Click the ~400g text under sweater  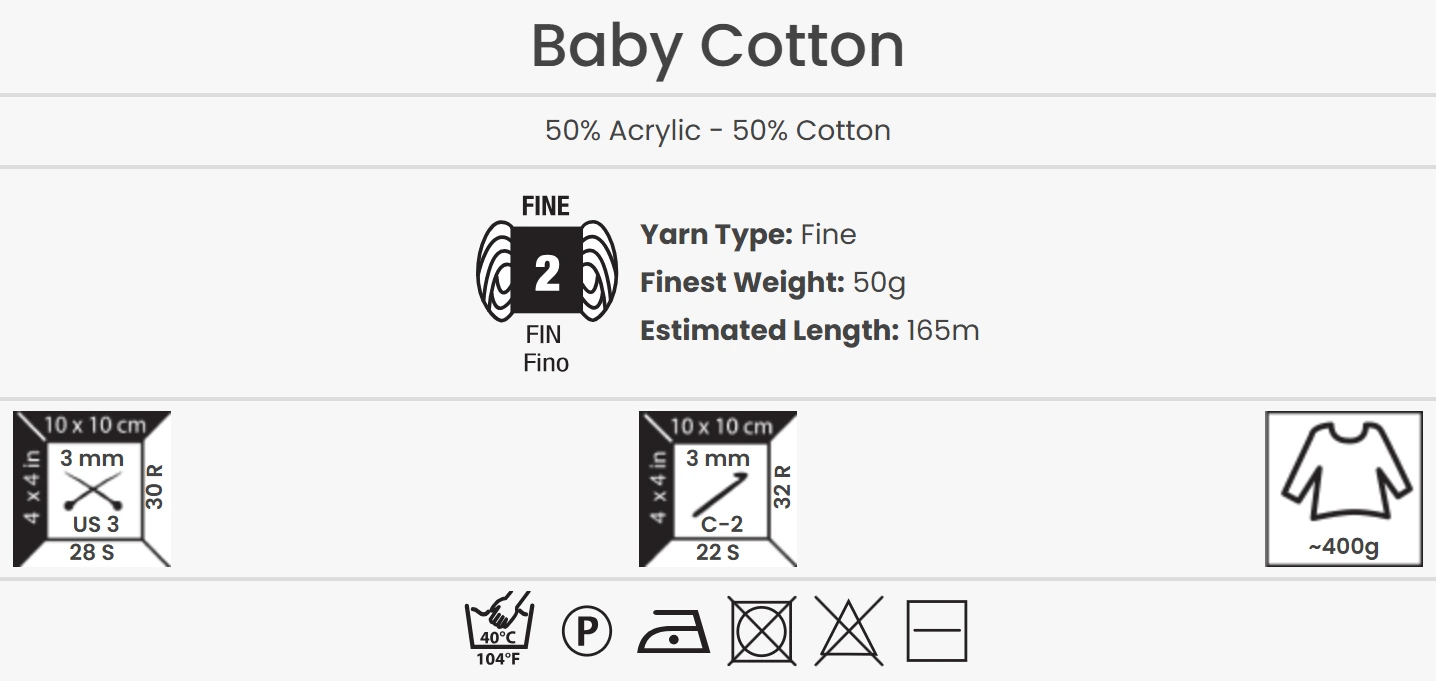click(x=1343, y=547)
